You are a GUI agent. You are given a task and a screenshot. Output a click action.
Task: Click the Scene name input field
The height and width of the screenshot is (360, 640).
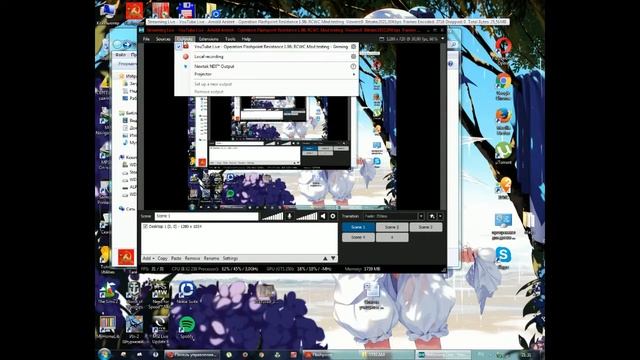tap(206, 216)
